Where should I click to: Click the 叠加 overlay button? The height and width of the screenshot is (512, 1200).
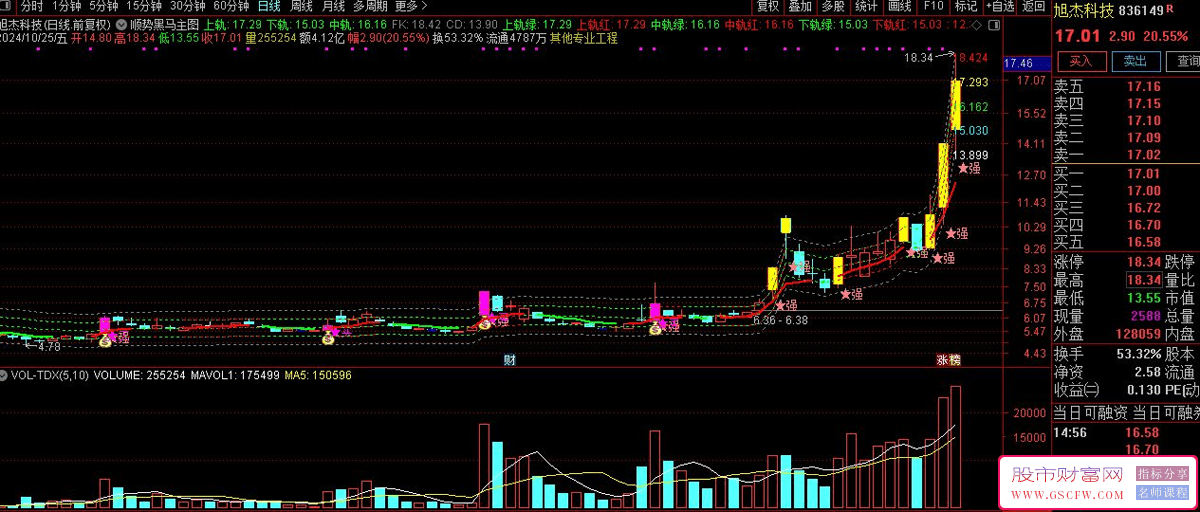click(800, 6)
